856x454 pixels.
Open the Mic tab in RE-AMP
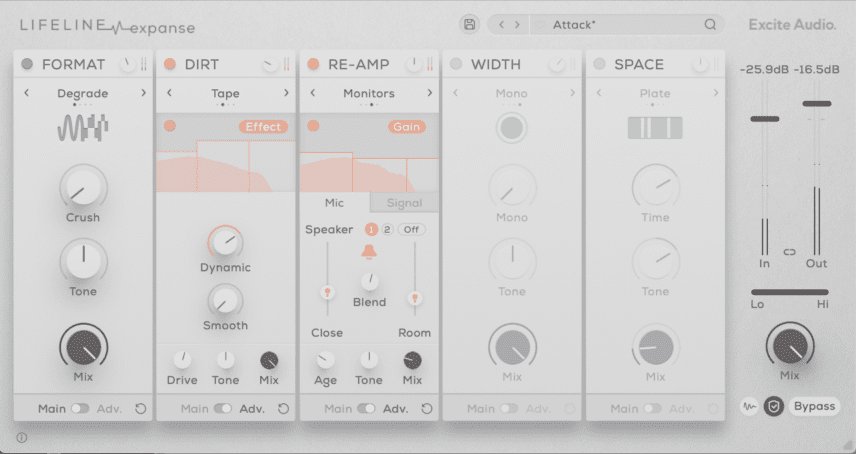[x=334, y=203]
